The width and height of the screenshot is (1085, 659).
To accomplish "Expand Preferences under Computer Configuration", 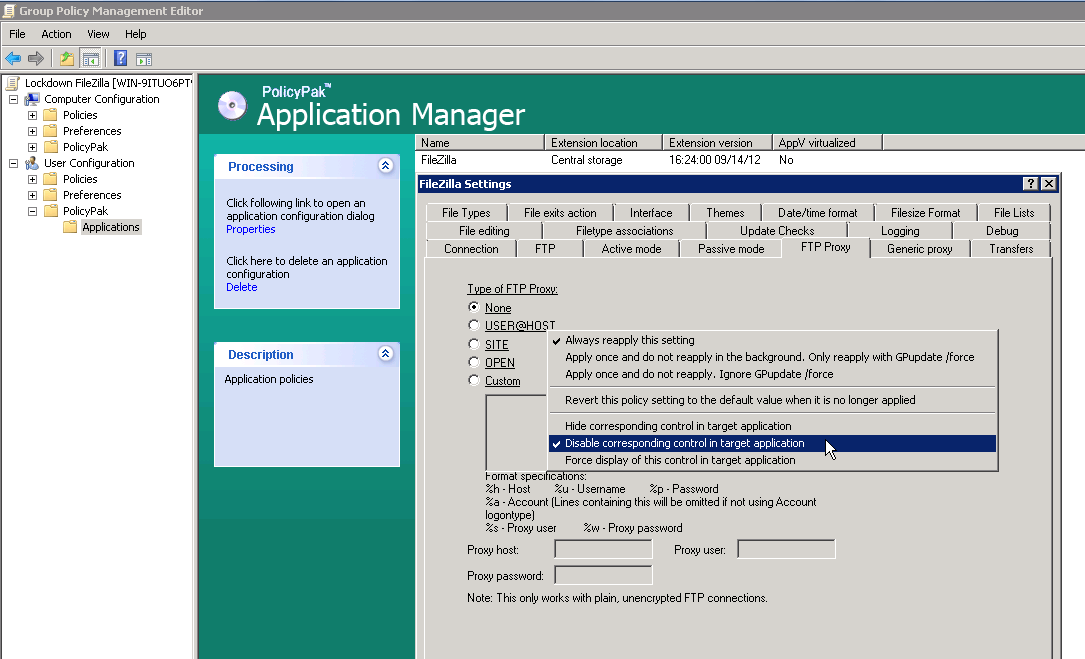I will (x=32, y=132).
